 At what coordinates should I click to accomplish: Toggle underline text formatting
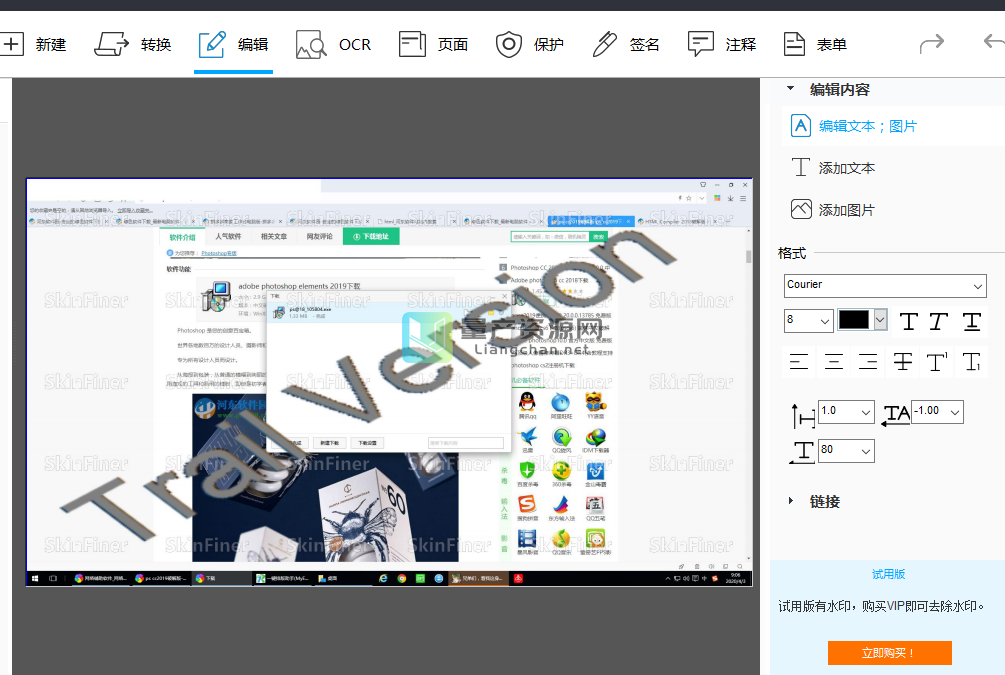pyautogui.click(x=972, y=321)
